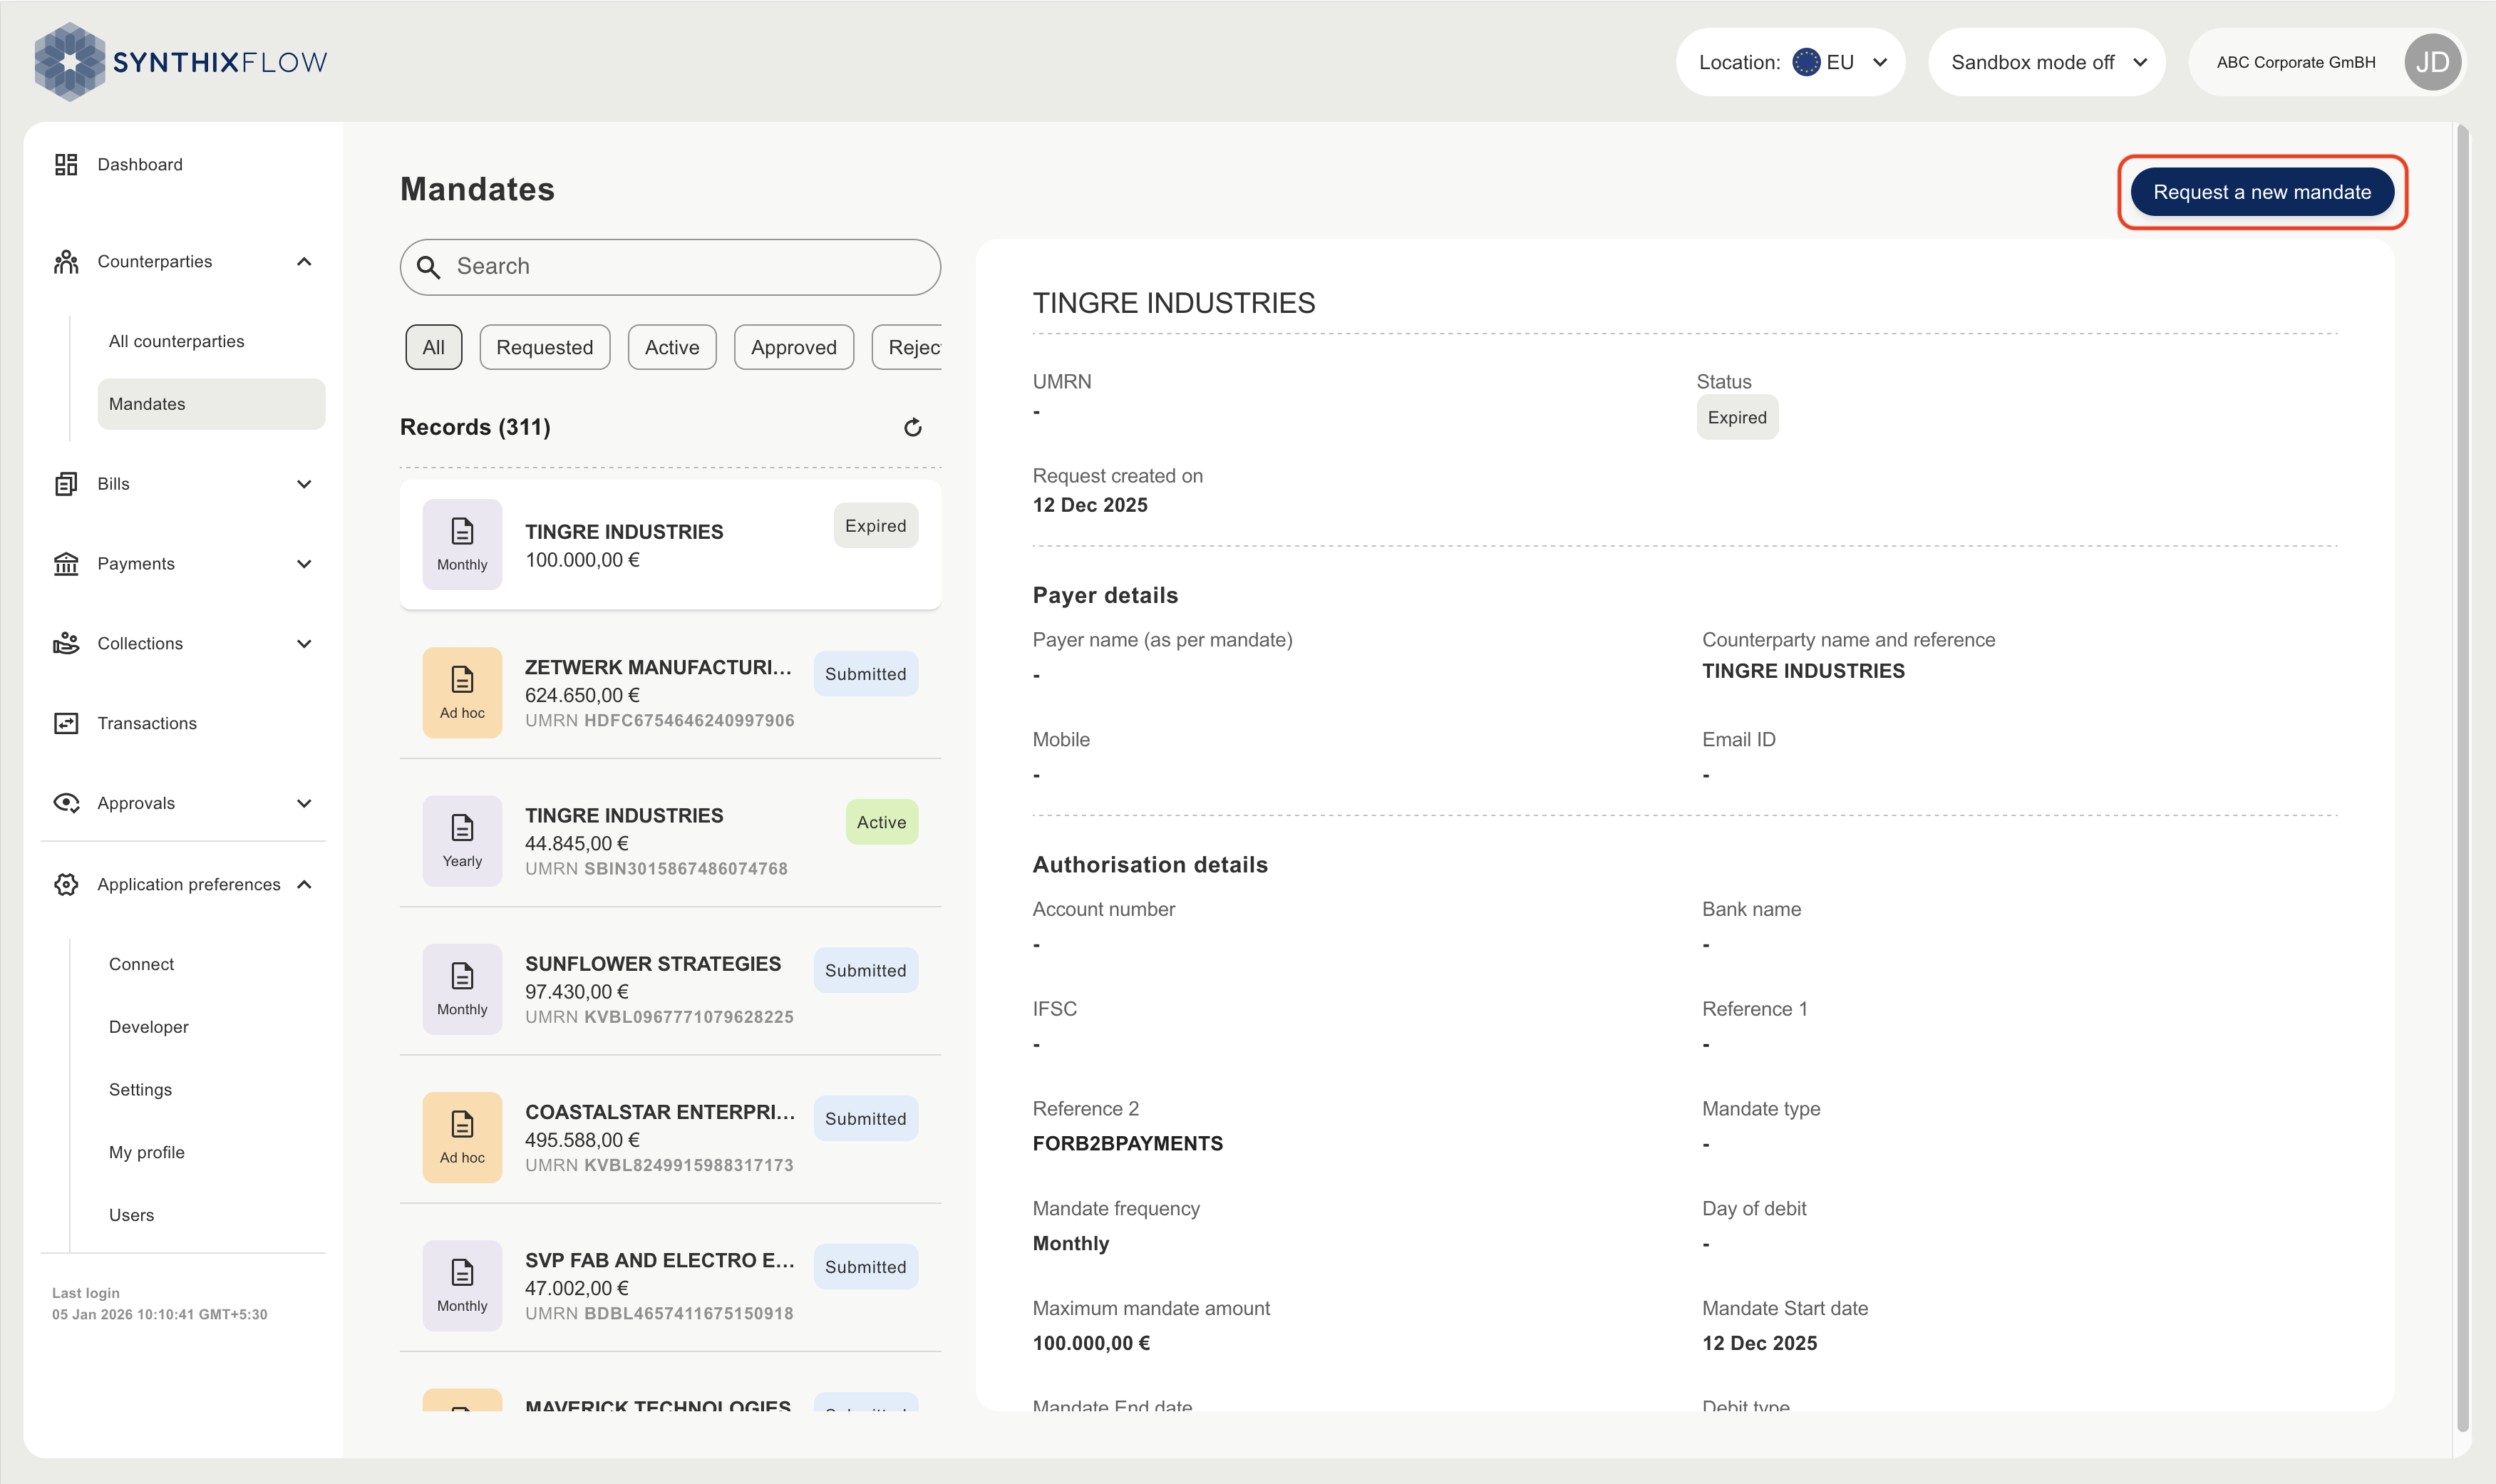
Task: Click the SynthixFlow logo
Action: [x=181, y=62]
